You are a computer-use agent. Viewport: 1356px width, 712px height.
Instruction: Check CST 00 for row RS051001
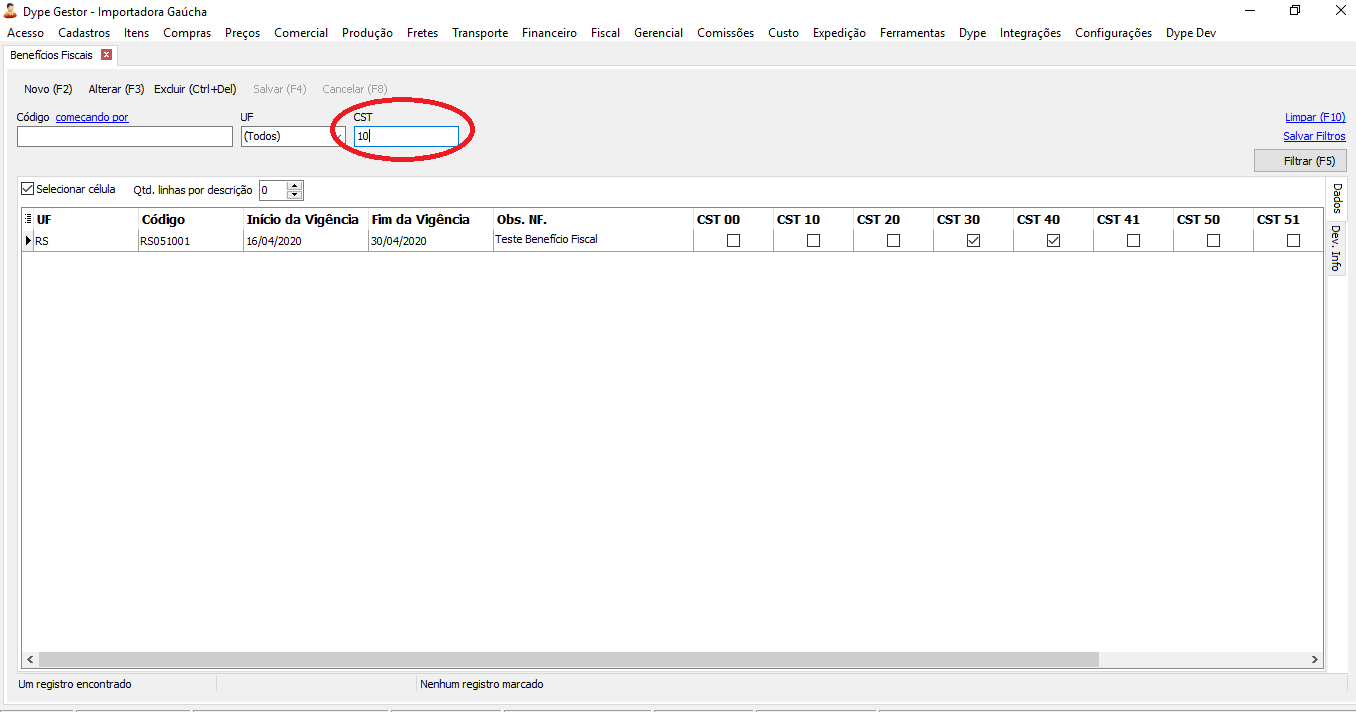point(733,241)
